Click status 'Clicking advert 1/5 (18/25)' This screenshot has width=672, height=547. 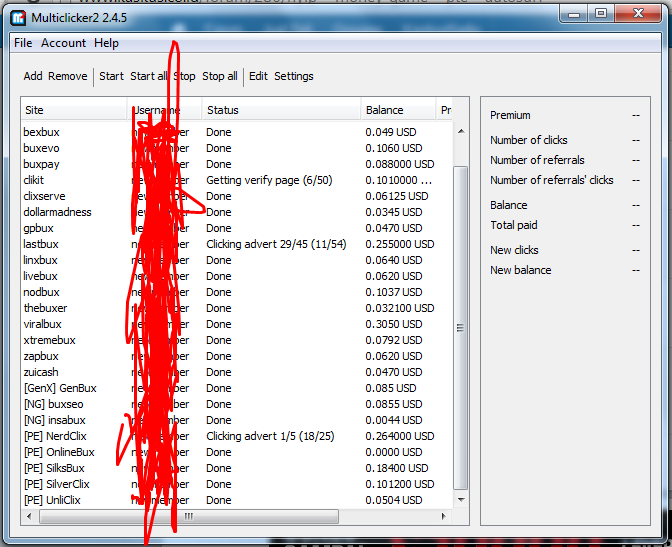pyautogui.click(x=270, y=436)
